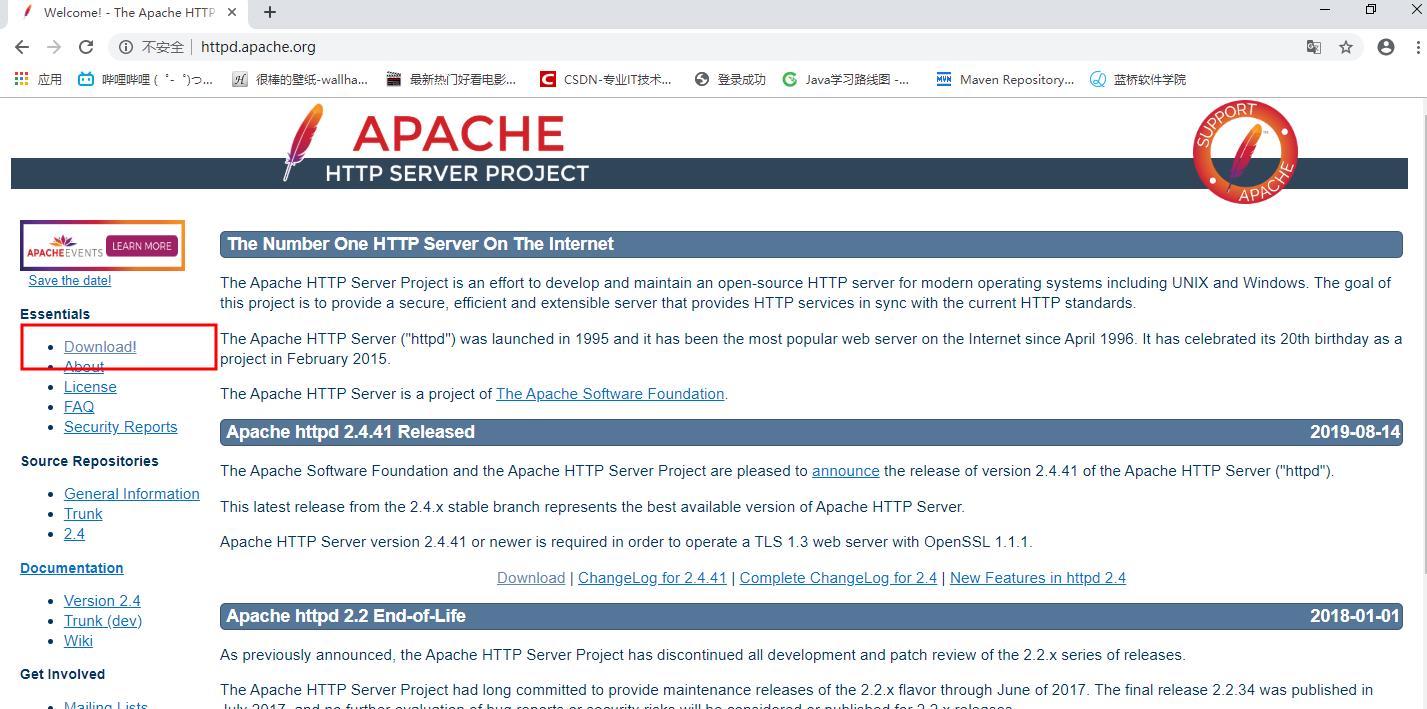Restore down the browser window
The image size is (1427, 709).
(1371, 10)
